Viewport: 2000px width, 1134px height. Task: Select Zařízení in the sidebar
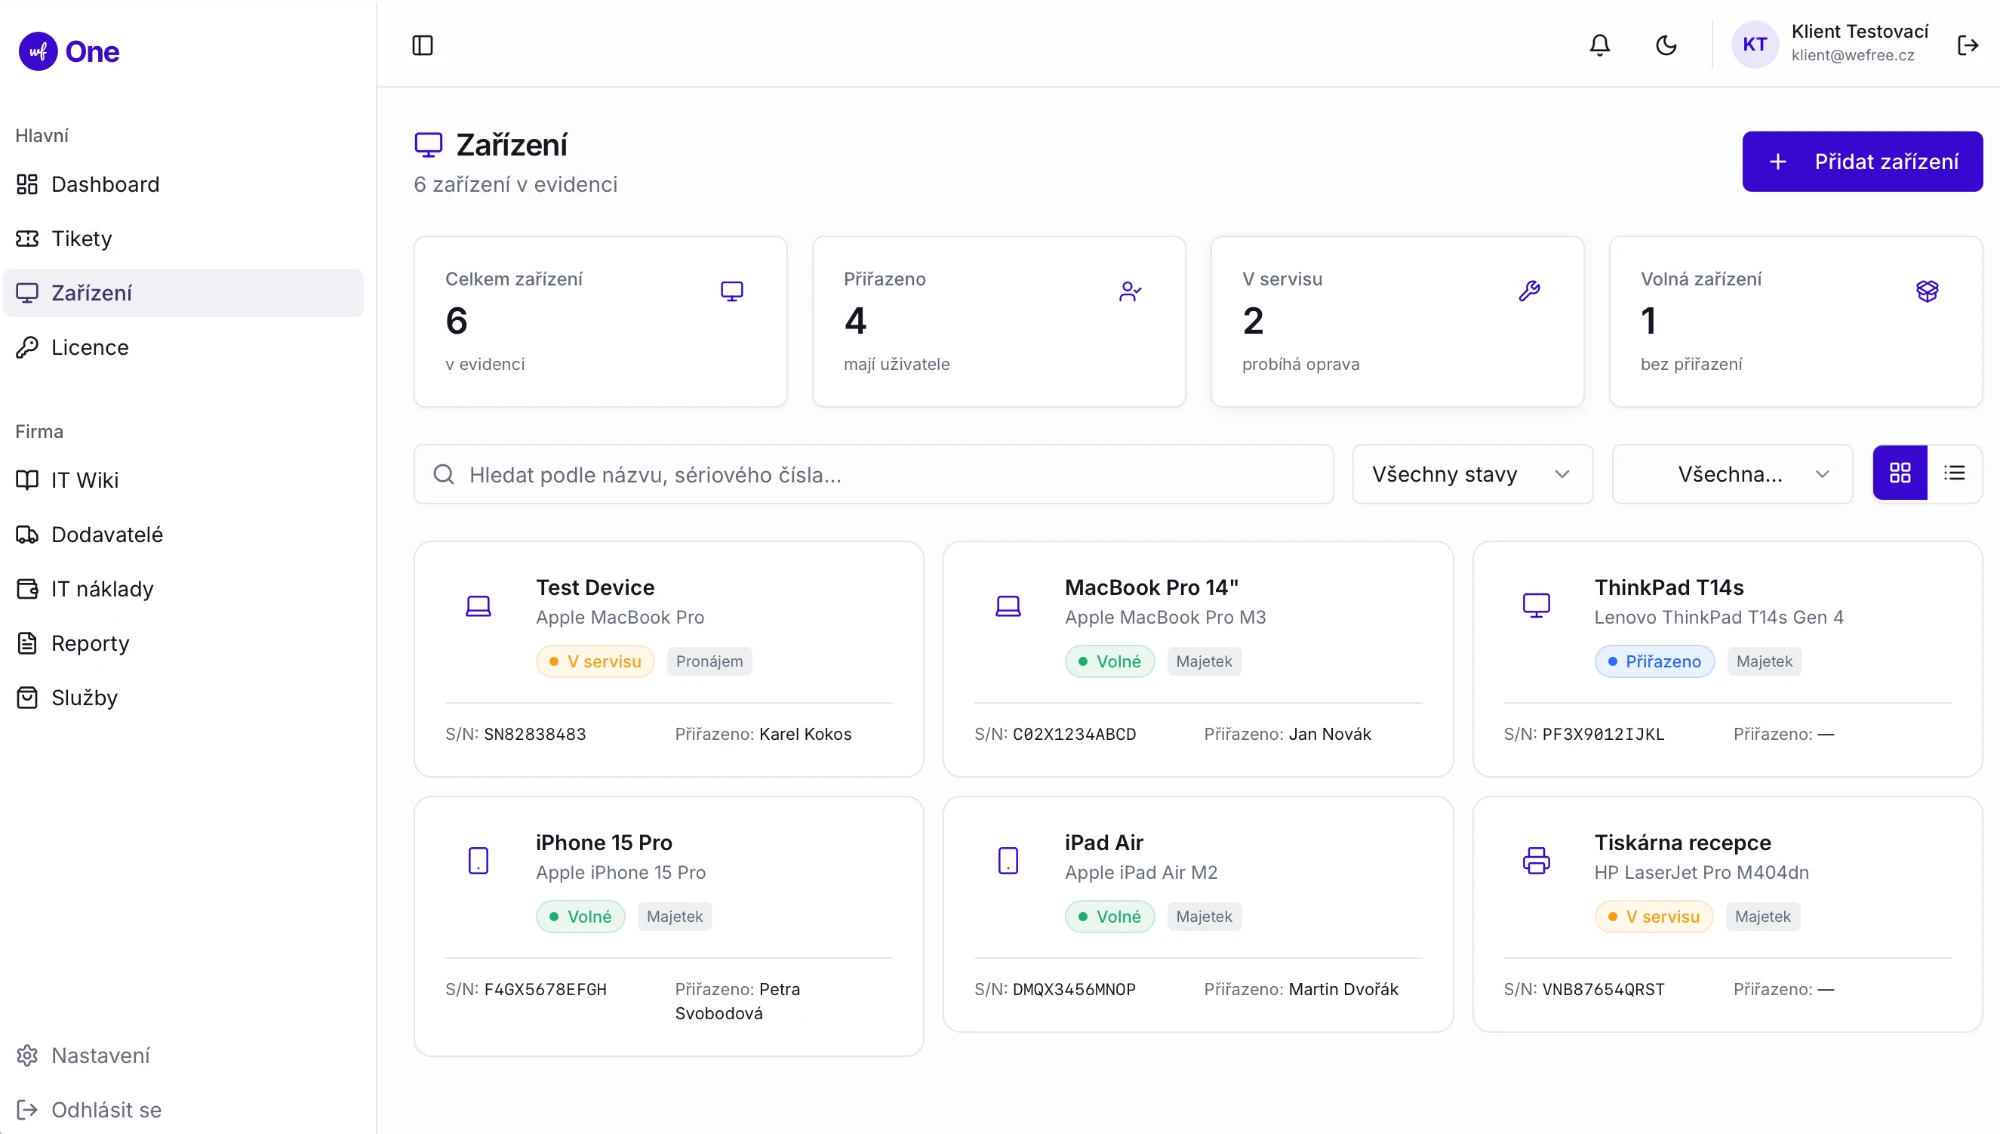pyautogui.click(x=184, y=293)
